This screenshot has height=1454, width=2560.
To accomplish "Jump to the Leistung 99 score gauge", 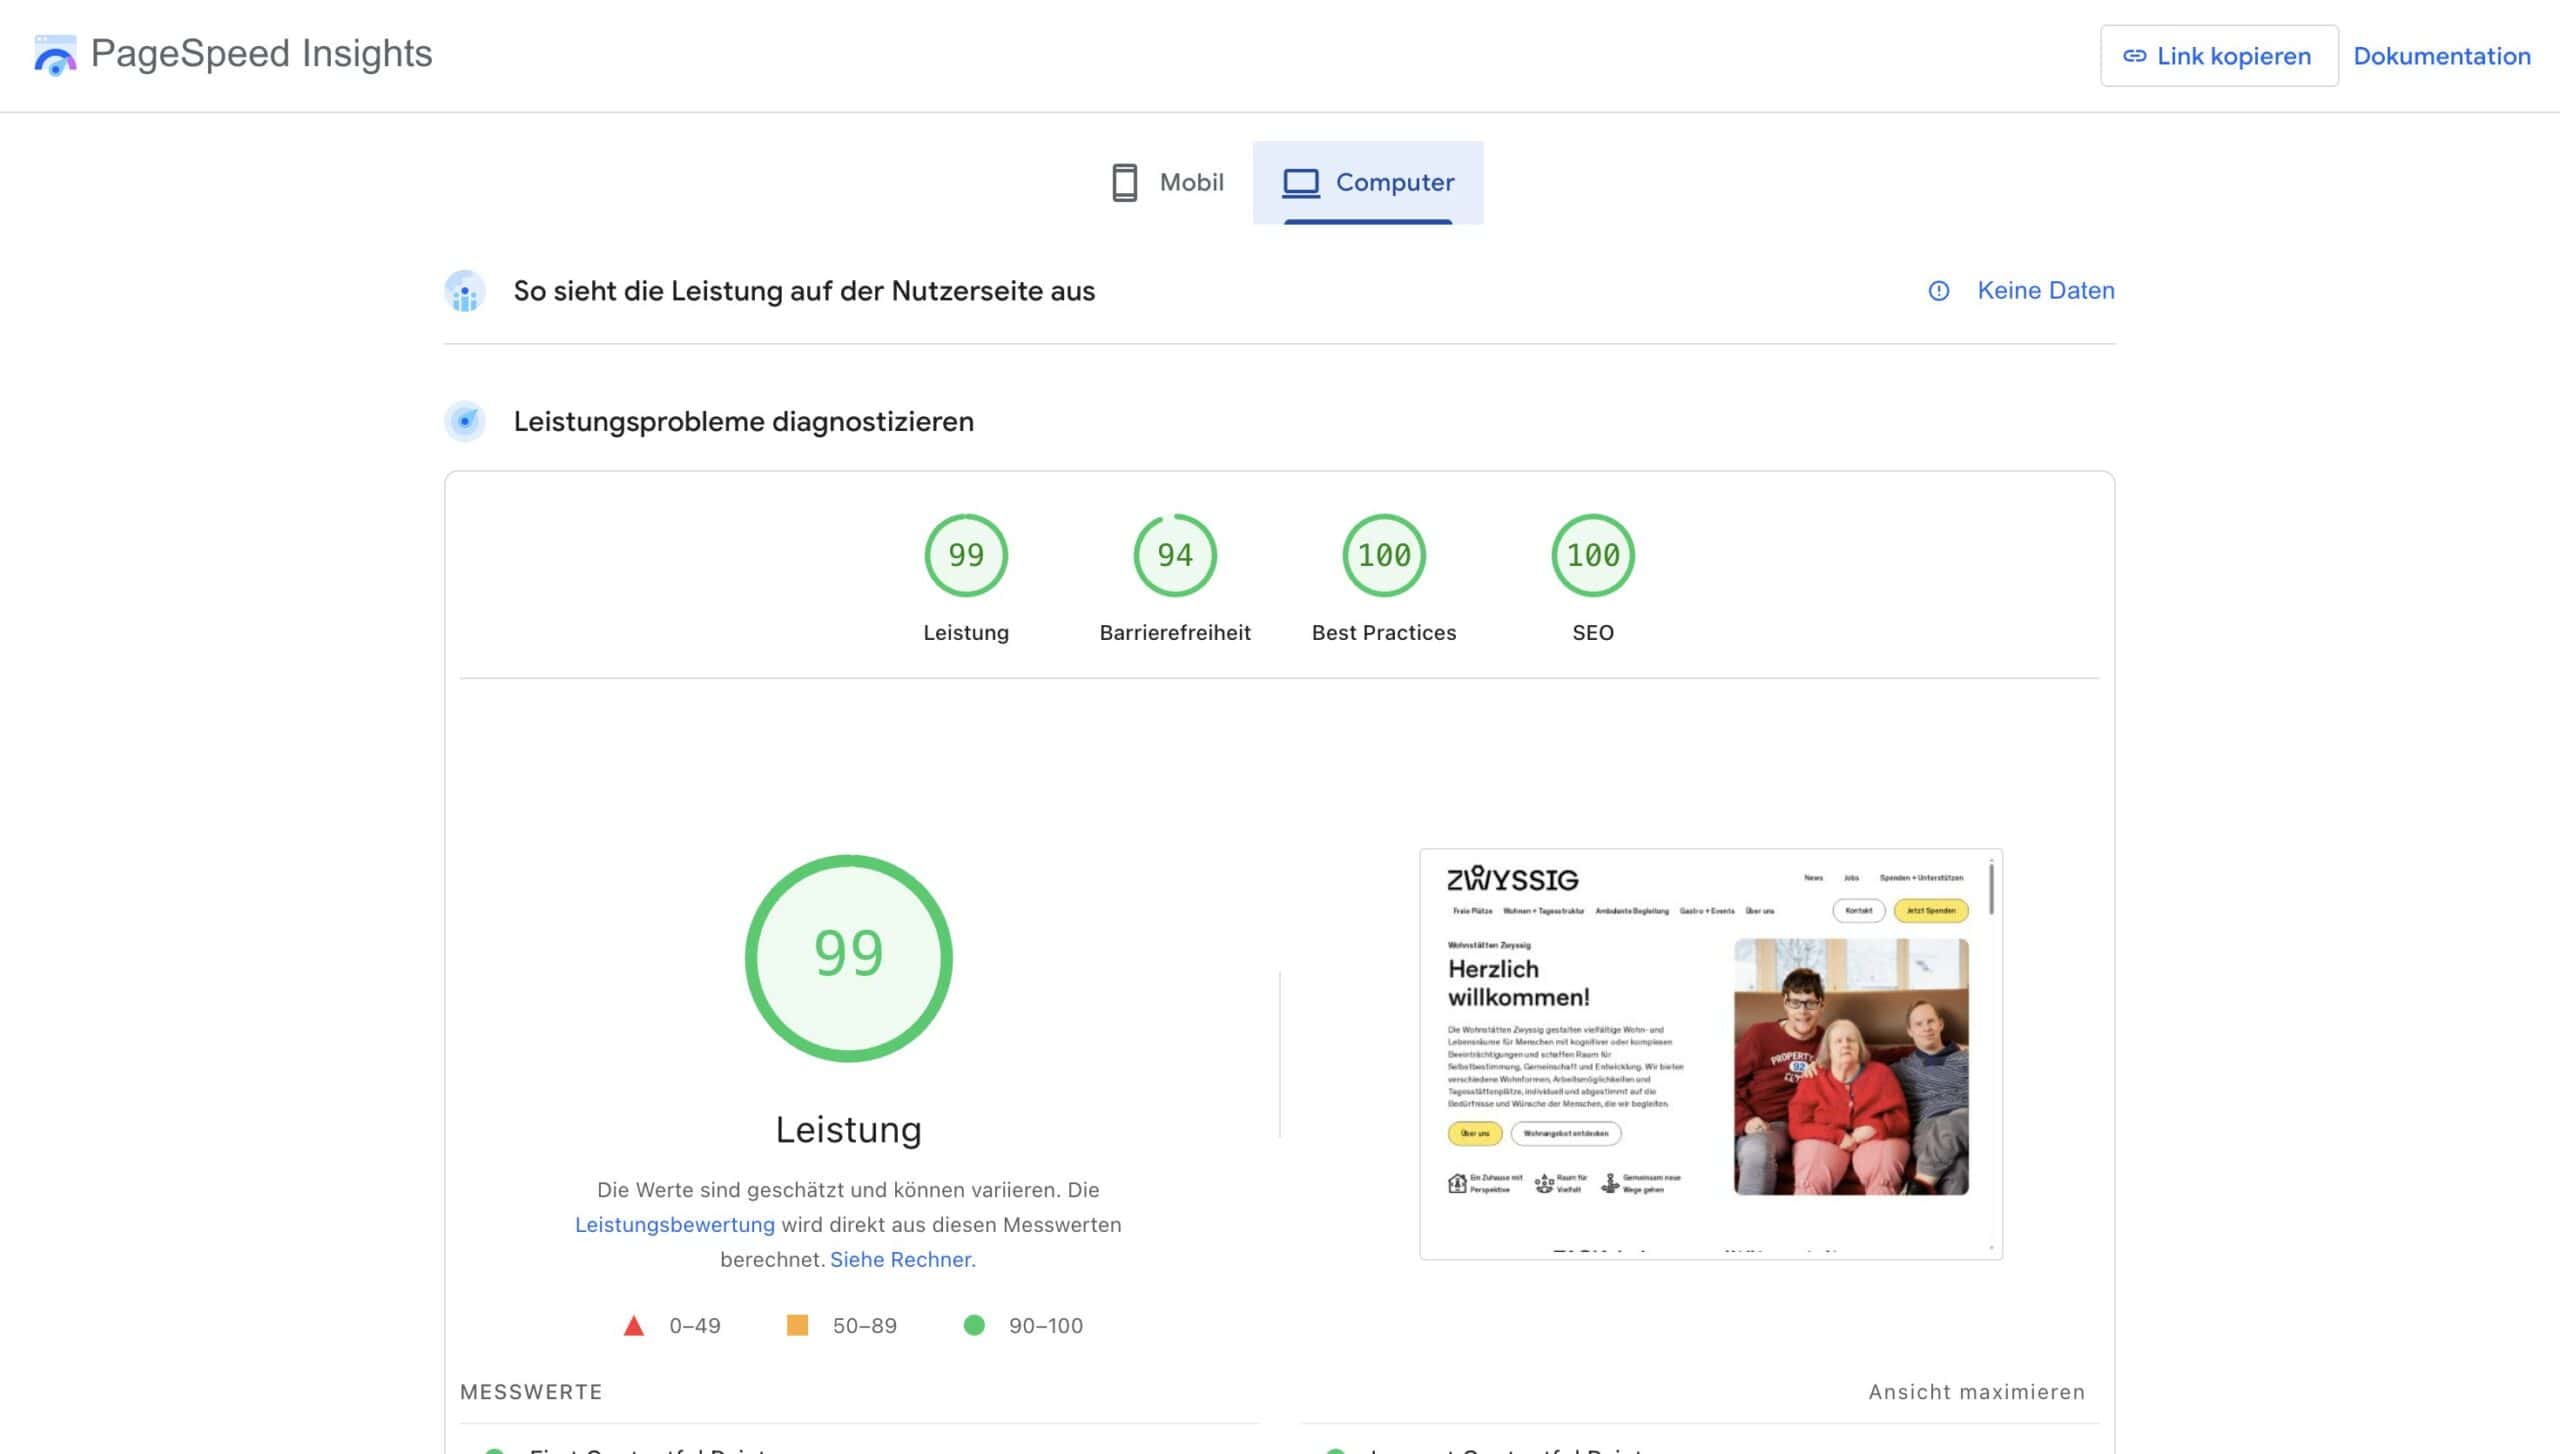I will click(x=965, y=556).
